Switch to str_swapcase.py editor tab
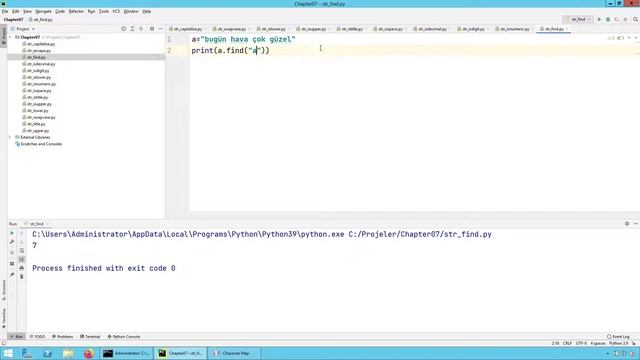Screen dimensions: 640x360 pos(231,29)
